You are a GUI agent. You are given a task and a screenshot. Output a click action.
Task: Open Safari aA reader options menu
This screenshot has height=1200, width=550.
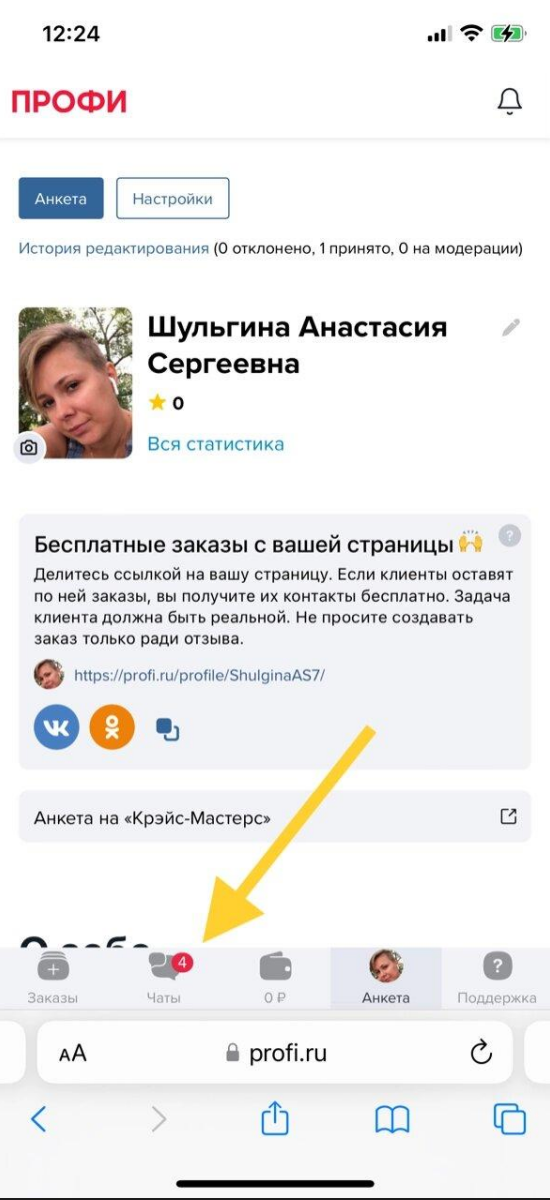72,1053
